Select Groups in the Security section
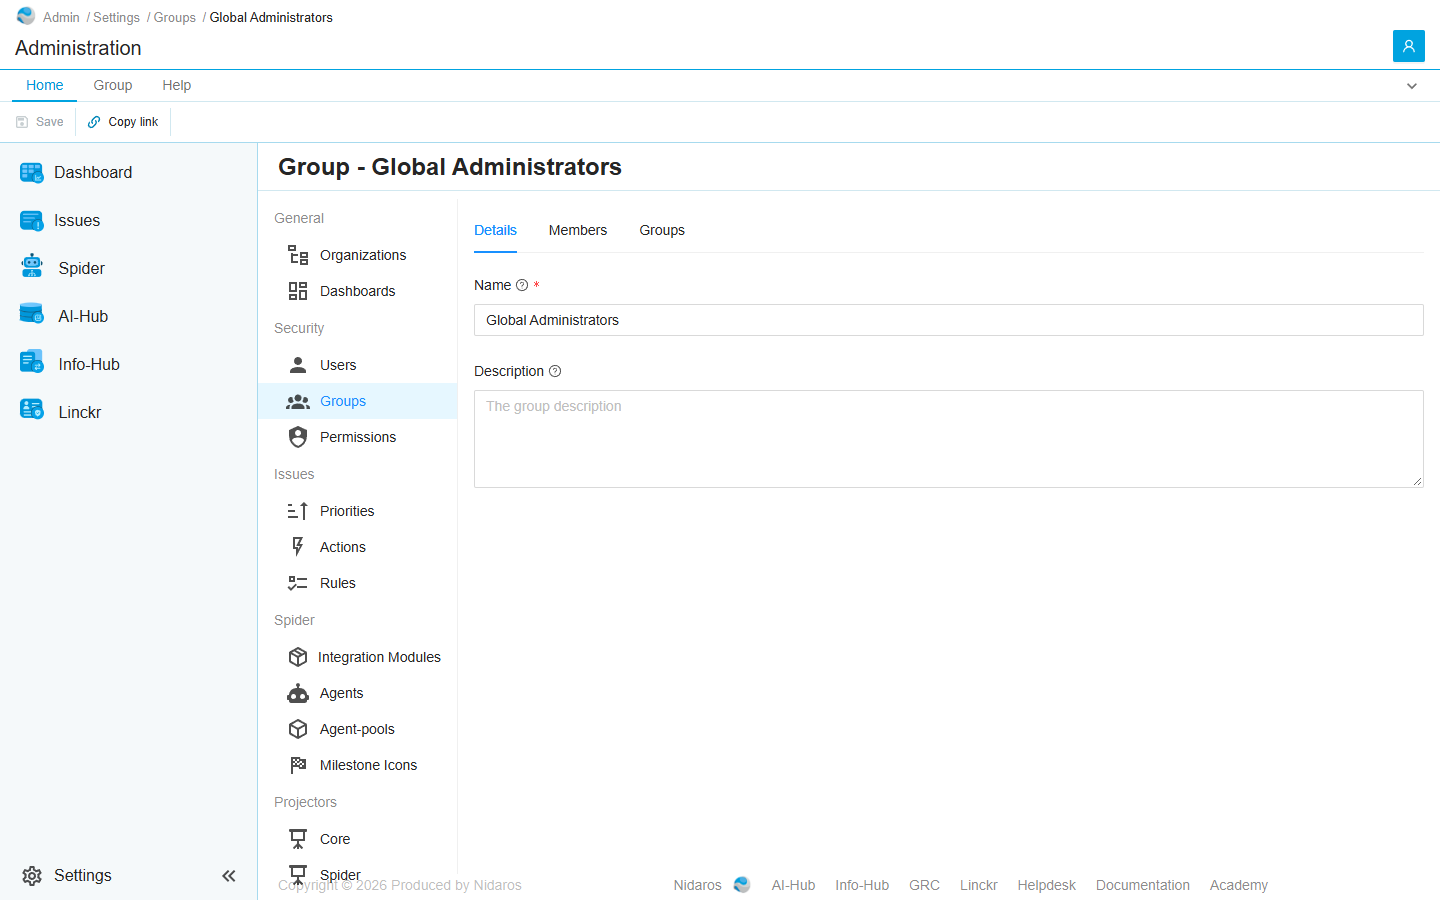1440x900 pixels. [358, 401]
